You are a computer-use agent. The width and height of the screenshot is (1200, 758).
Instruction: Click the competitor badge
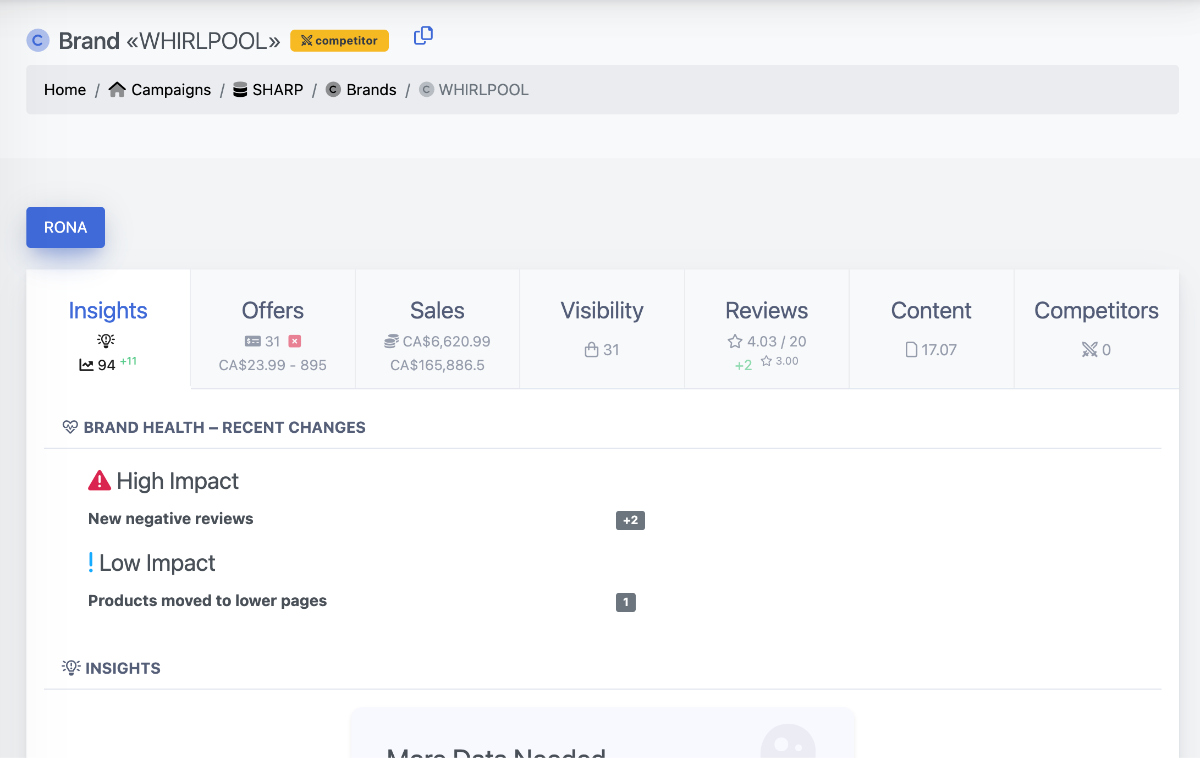(x=339, y=41)
